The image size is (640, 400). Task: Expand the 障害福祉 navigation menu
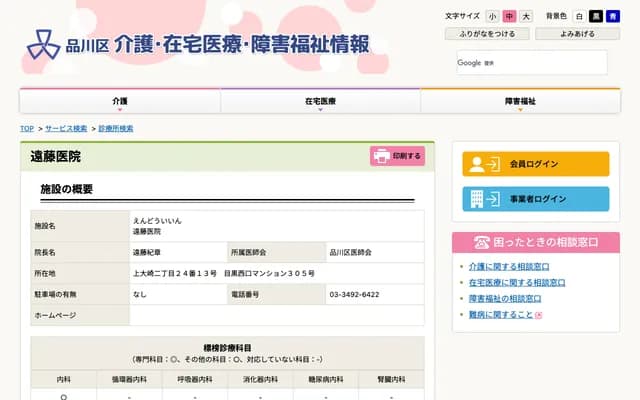click(519, 102)
